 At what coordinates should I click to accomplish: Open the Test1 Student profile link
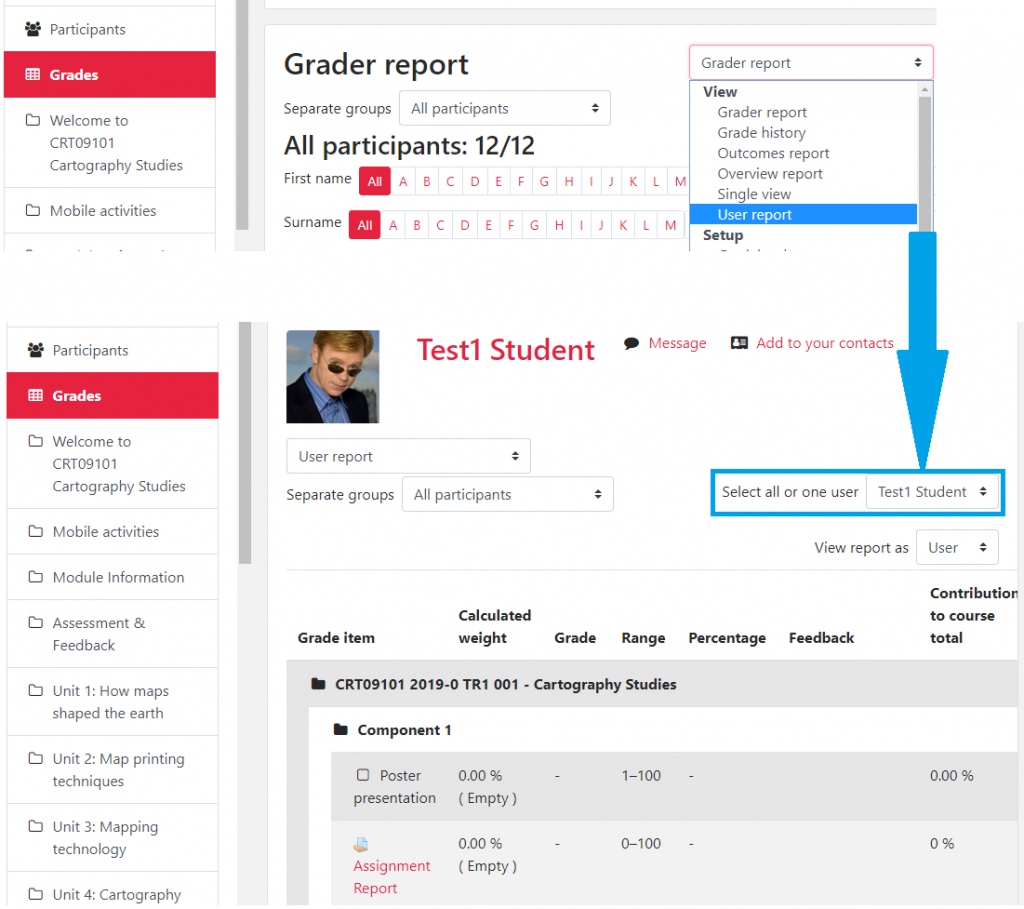coord(505,350)
